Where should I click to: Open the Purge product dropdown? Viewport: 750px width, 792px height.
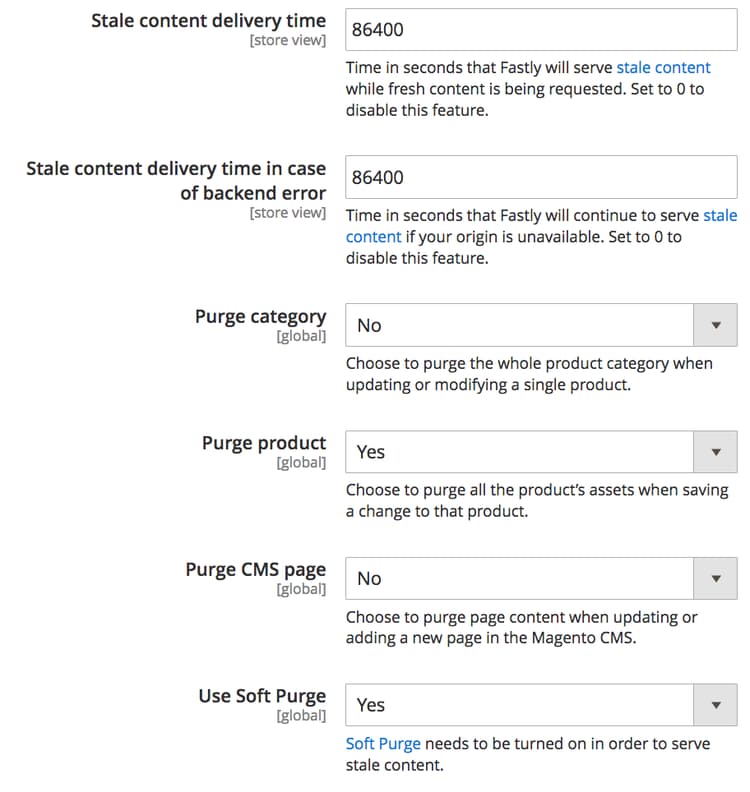click(520, 452)
